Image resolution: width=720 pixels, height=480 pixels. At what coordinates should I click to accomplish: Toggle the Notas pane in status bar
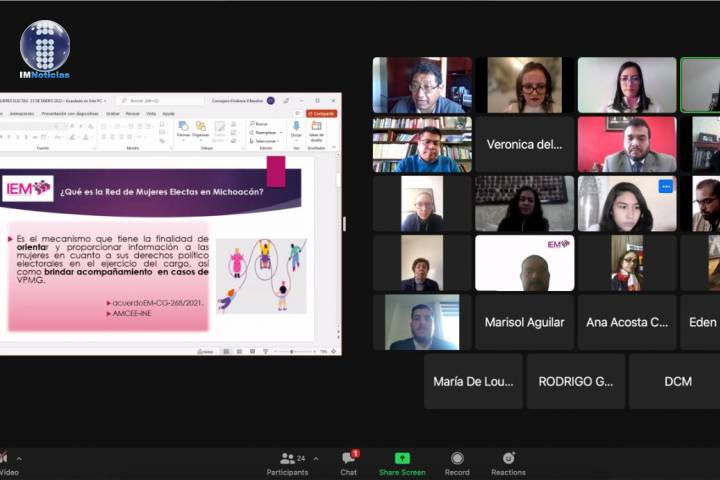pyautogui.click(x=204, y=351)
